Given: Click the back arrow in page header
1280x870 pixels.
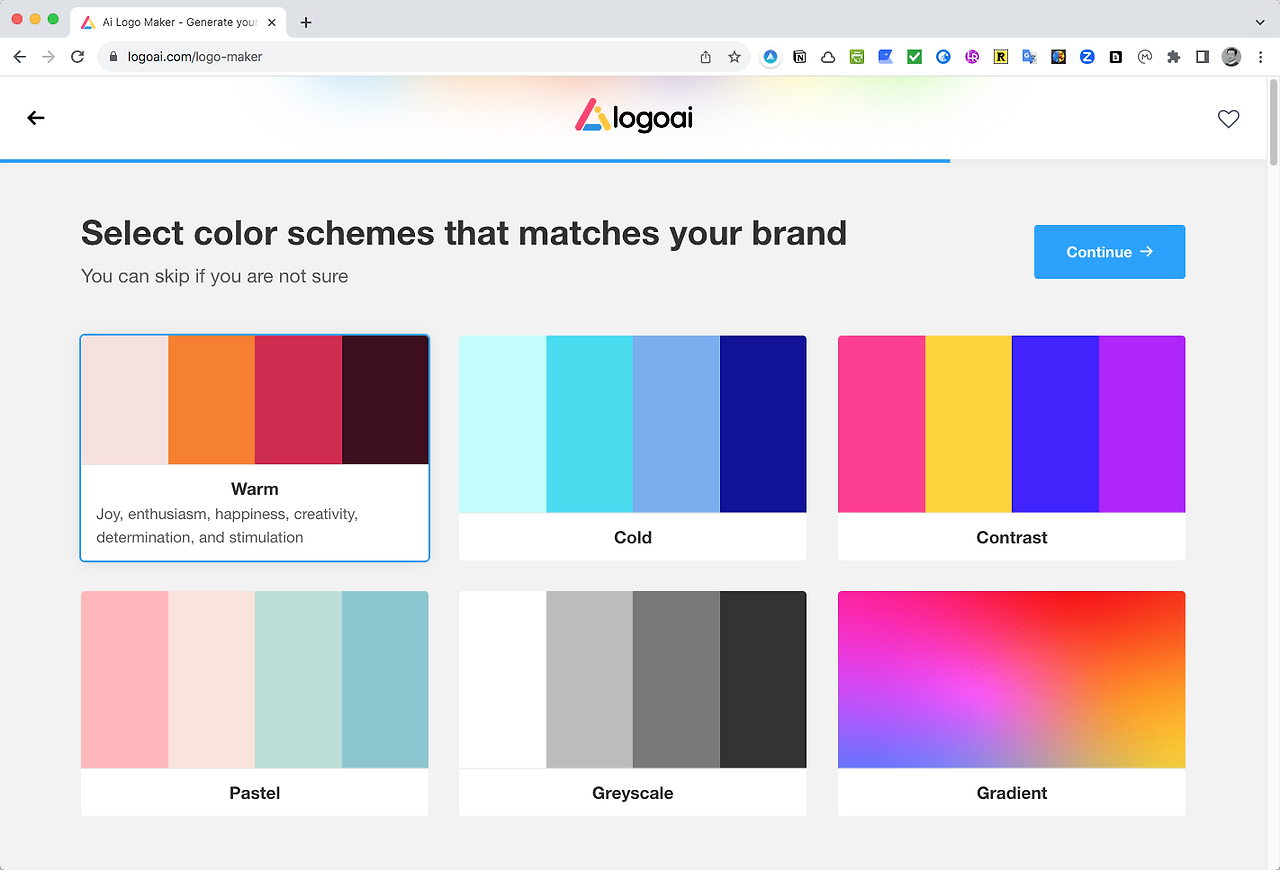Looking at the screenshot, I should [x=36, y=118].
